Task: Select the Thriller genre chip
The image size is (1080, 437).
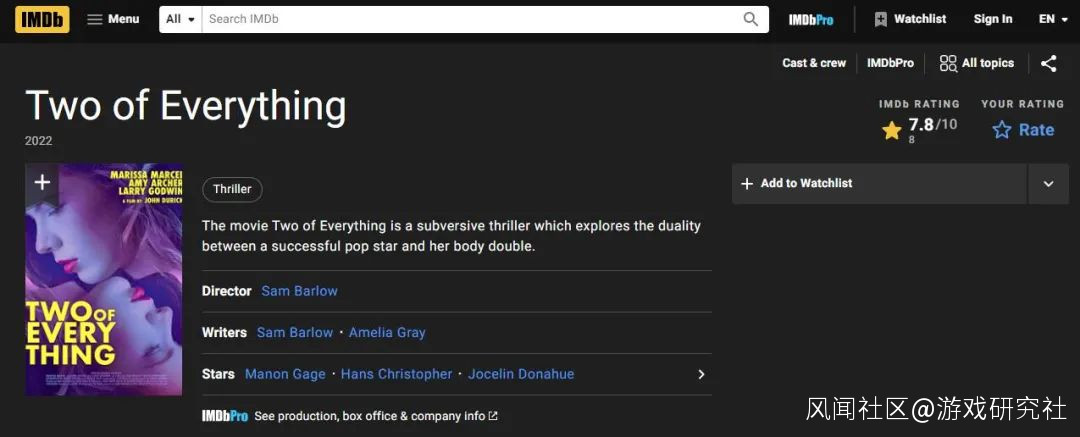Action: pos(232,190)
